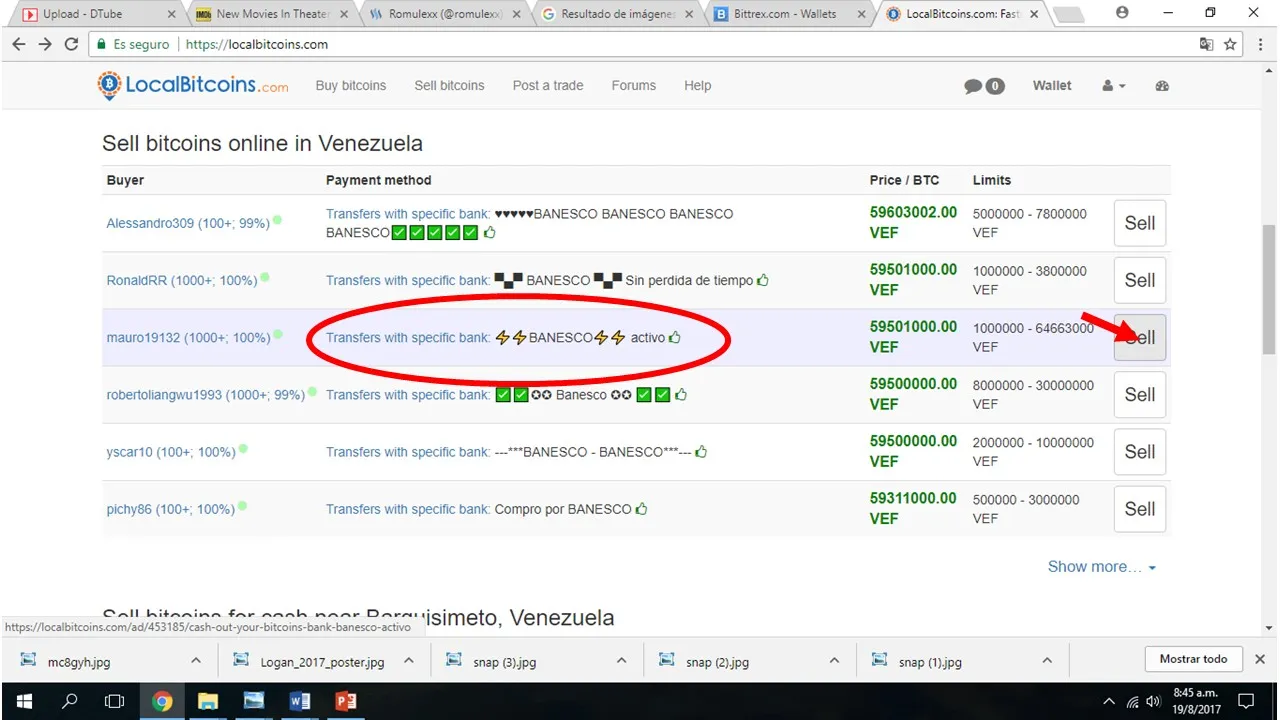Open download options for Logan_2017_poster.jpg
Viewport: 1280px width, 720px height.
tap(408, 661)
